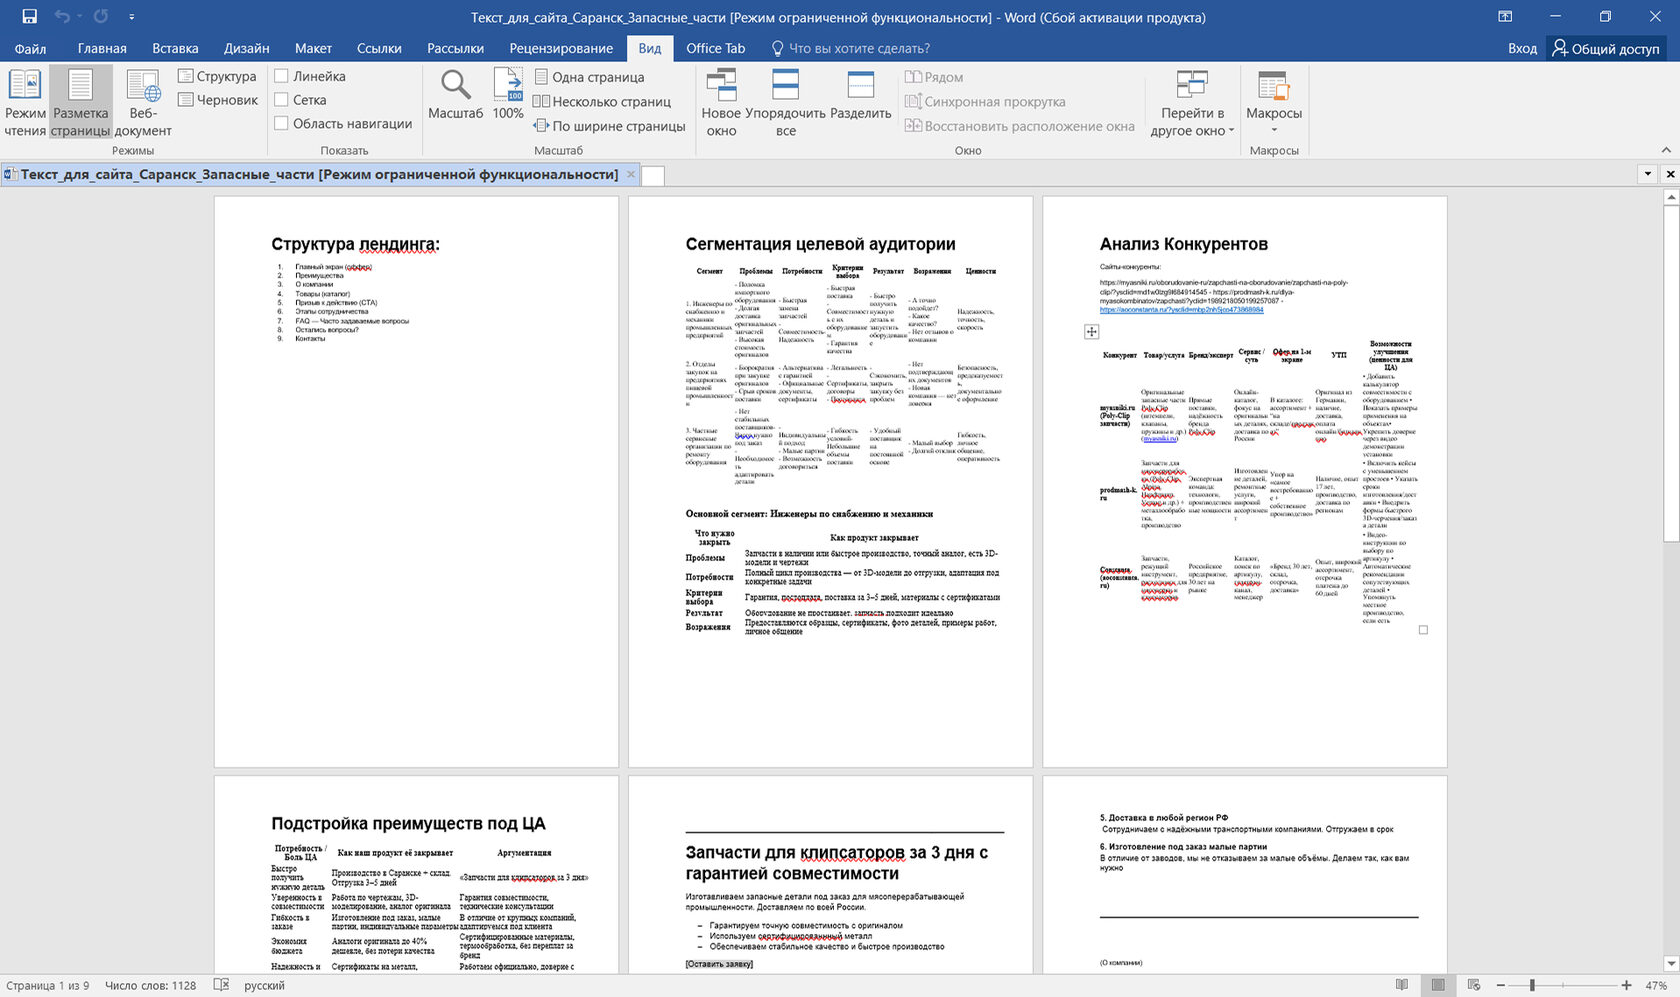Open a new window (Новое окно)
The image size is (1680, 997).
721,103
